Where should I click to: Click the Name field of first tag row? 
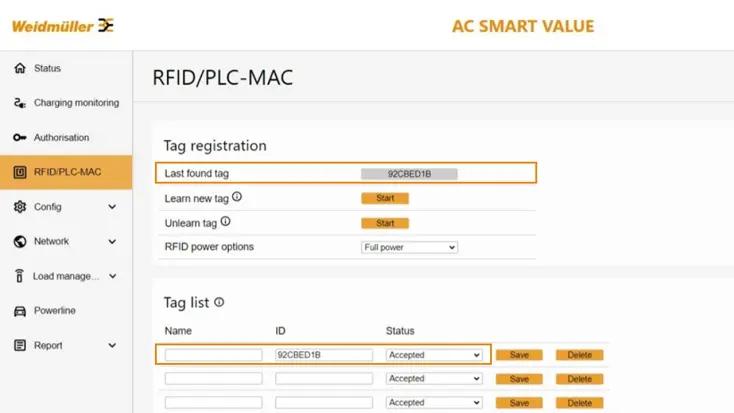click(213, 354)
